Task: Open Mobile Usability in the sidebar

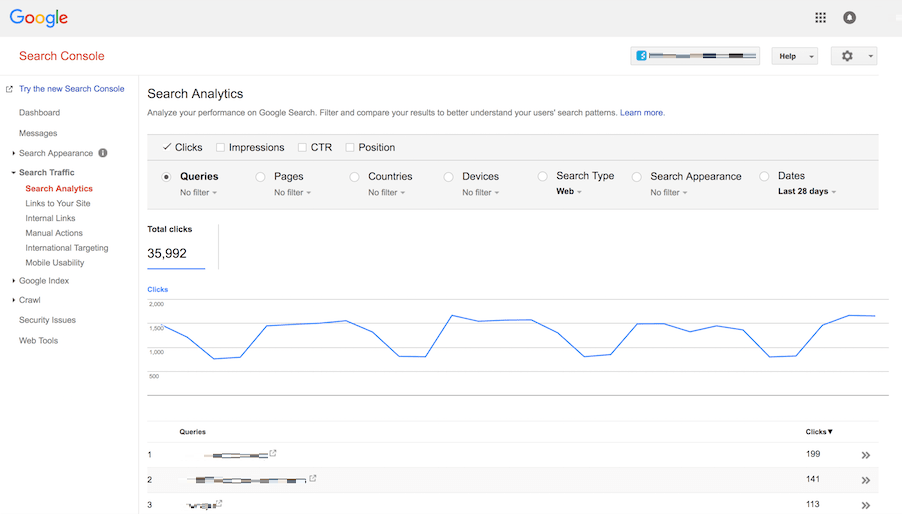Action: (x=55, y=263)
